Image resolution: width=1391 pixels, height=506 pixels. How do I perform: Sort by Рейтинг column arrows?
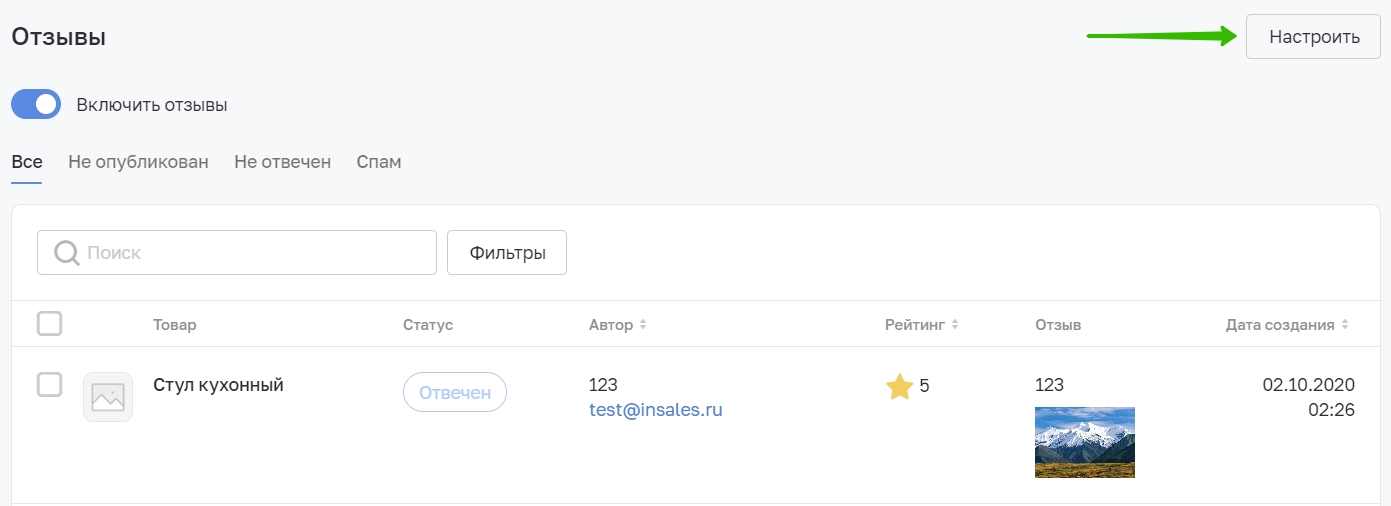[955, 325]
